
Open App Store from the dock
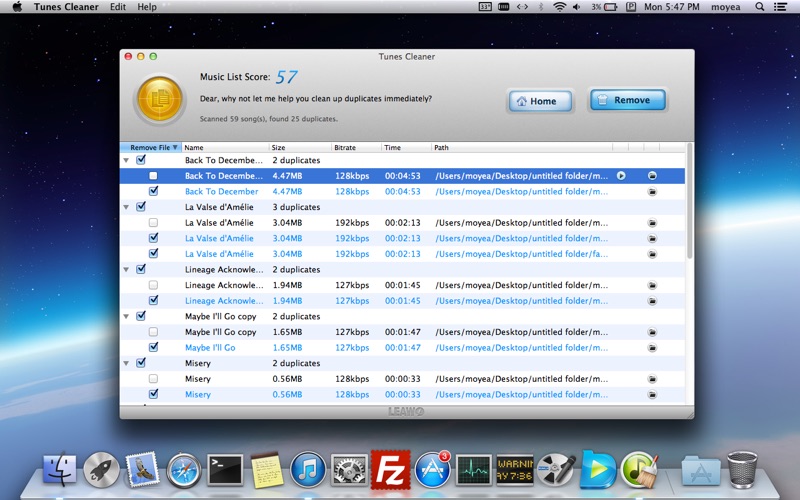pyautogui.click(x=432, y=470)
